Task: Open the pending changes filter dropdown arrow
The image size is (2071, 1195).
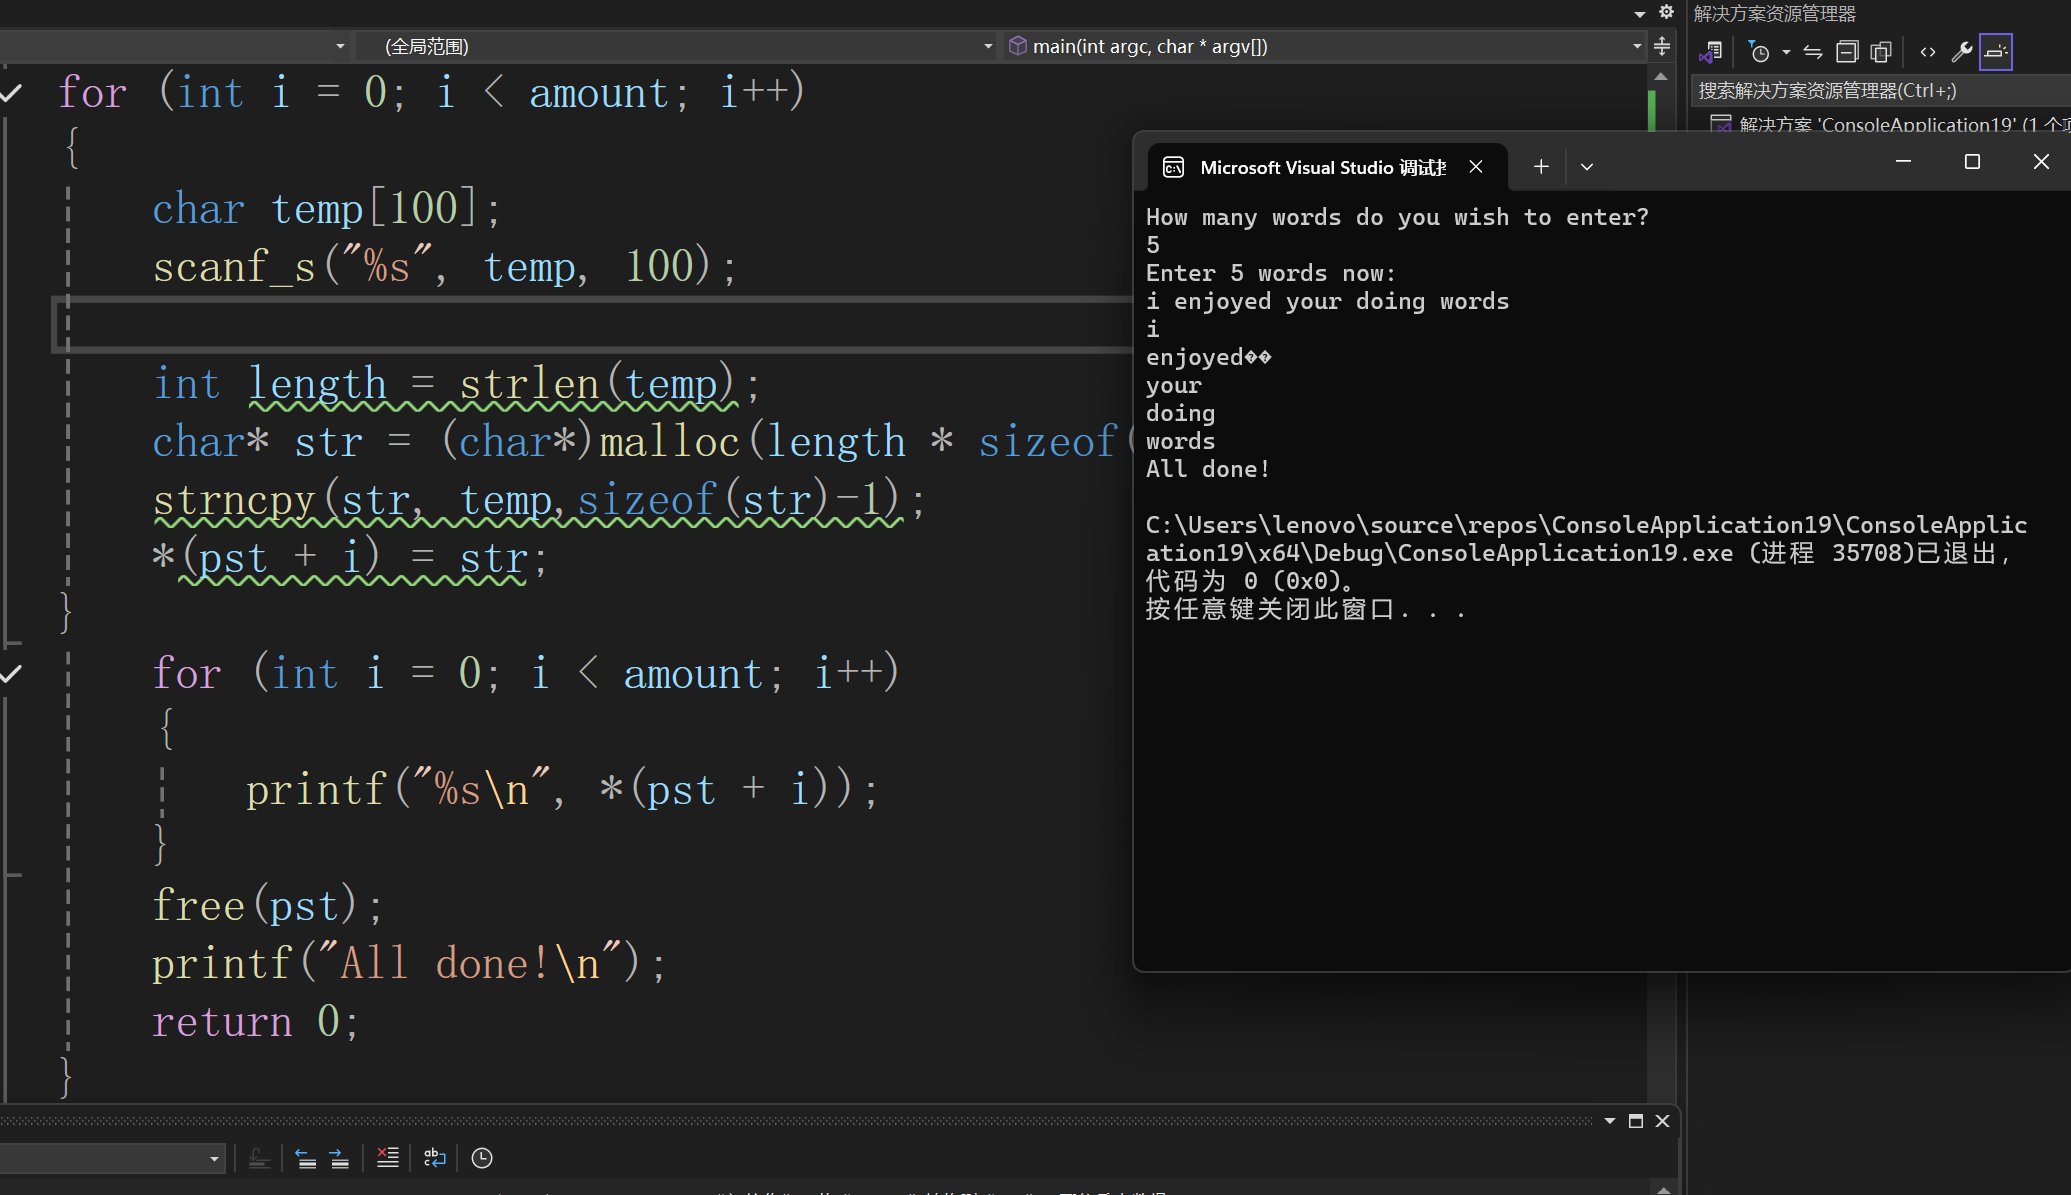Action: click(1786, 52)
